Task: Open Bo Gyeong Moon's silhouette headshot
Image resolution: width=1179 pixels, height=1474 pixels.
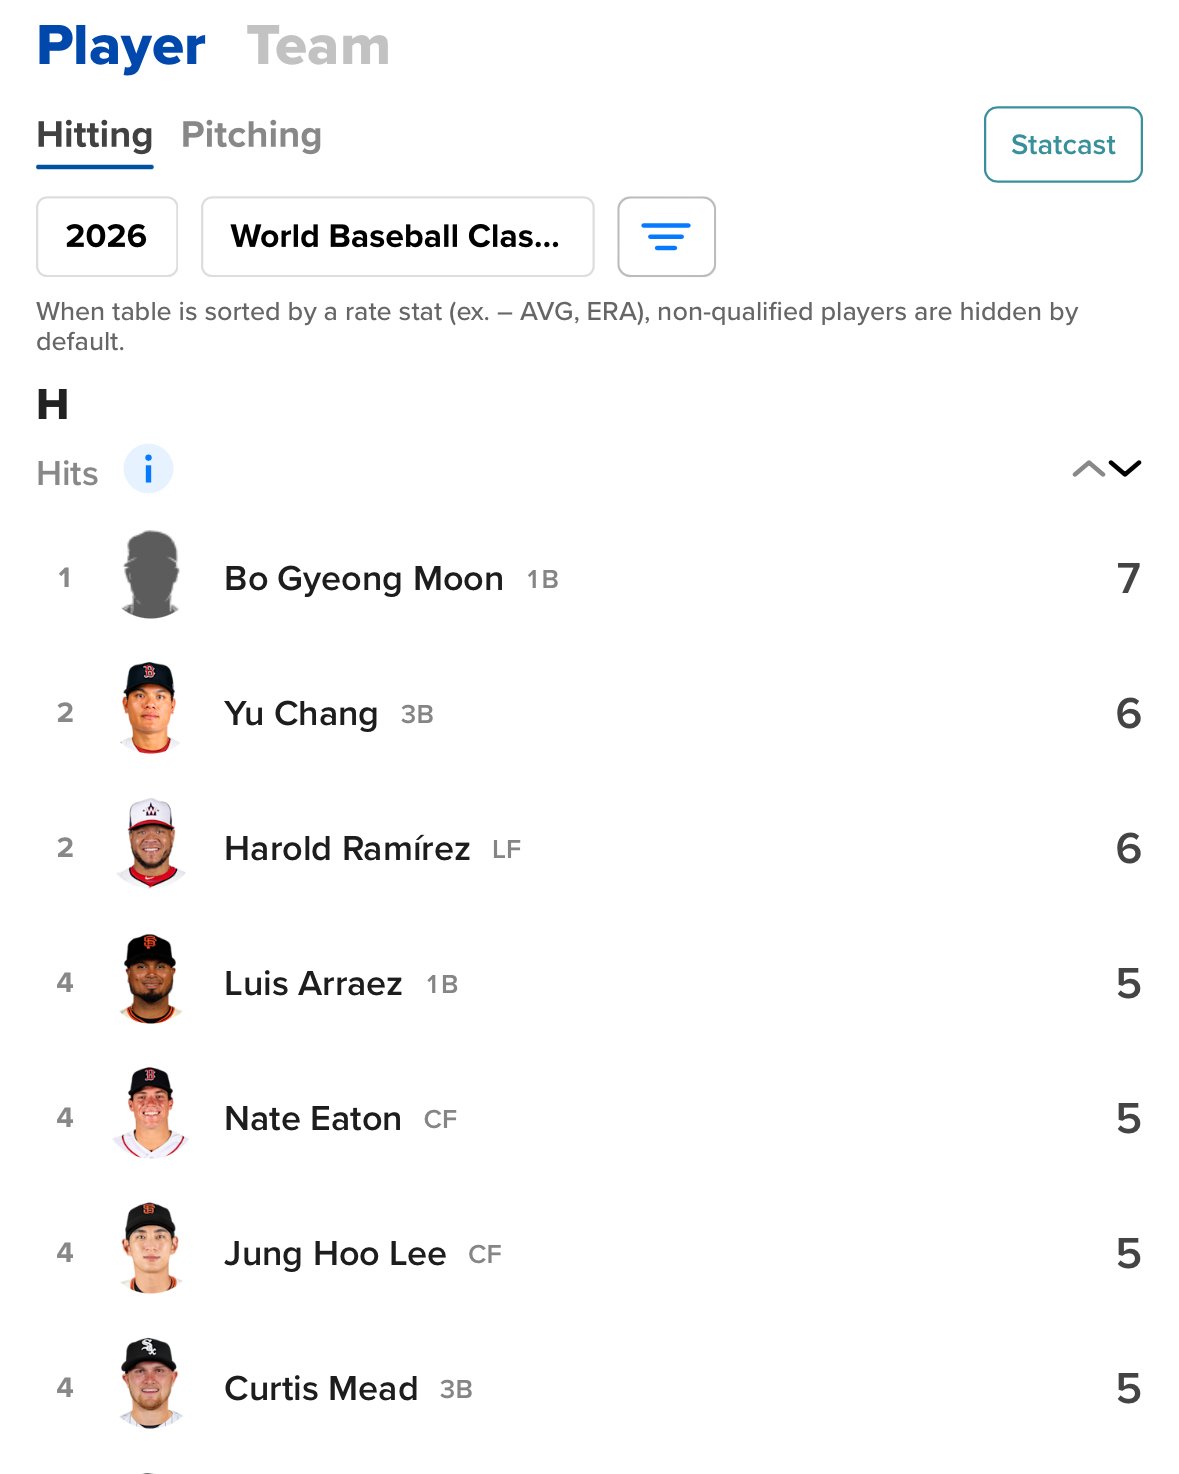Action: (x=151, y=575)
